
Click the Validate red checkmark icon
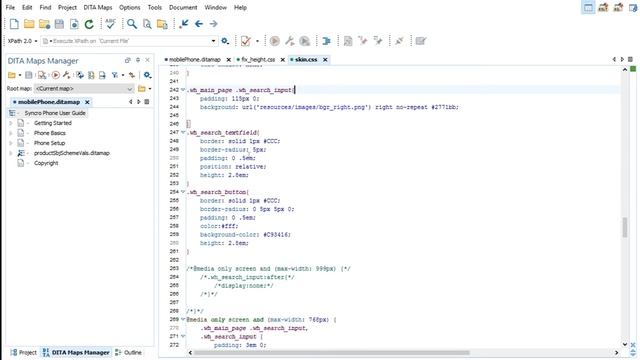[x=245, y=41]
